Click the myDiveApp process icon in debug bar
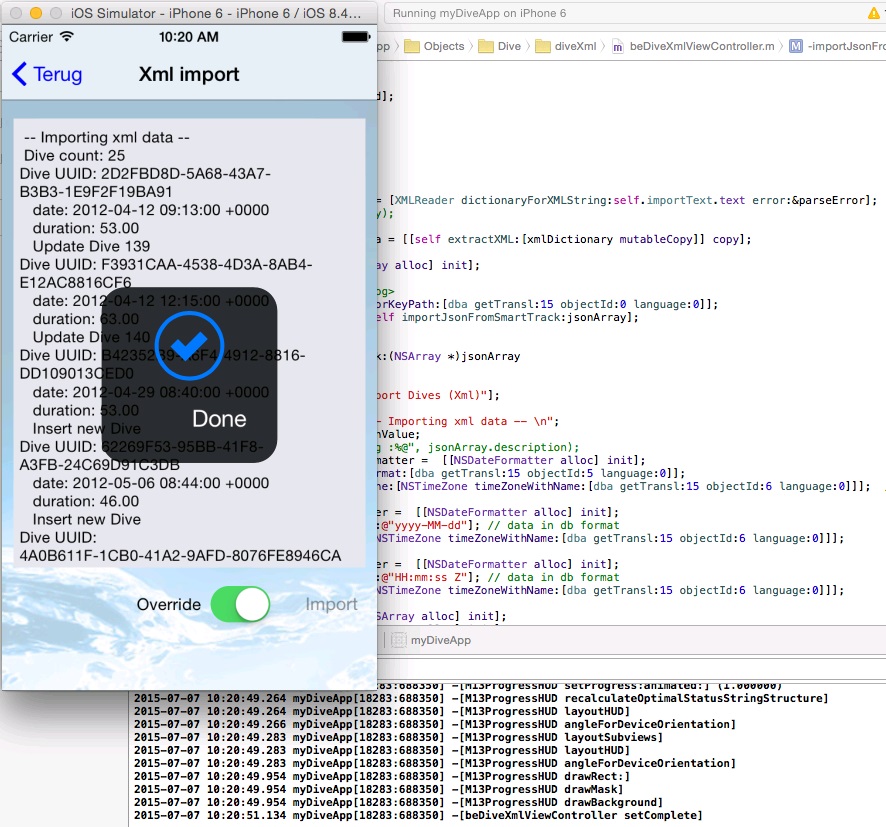The image size is (886, 827). (399, 640)
